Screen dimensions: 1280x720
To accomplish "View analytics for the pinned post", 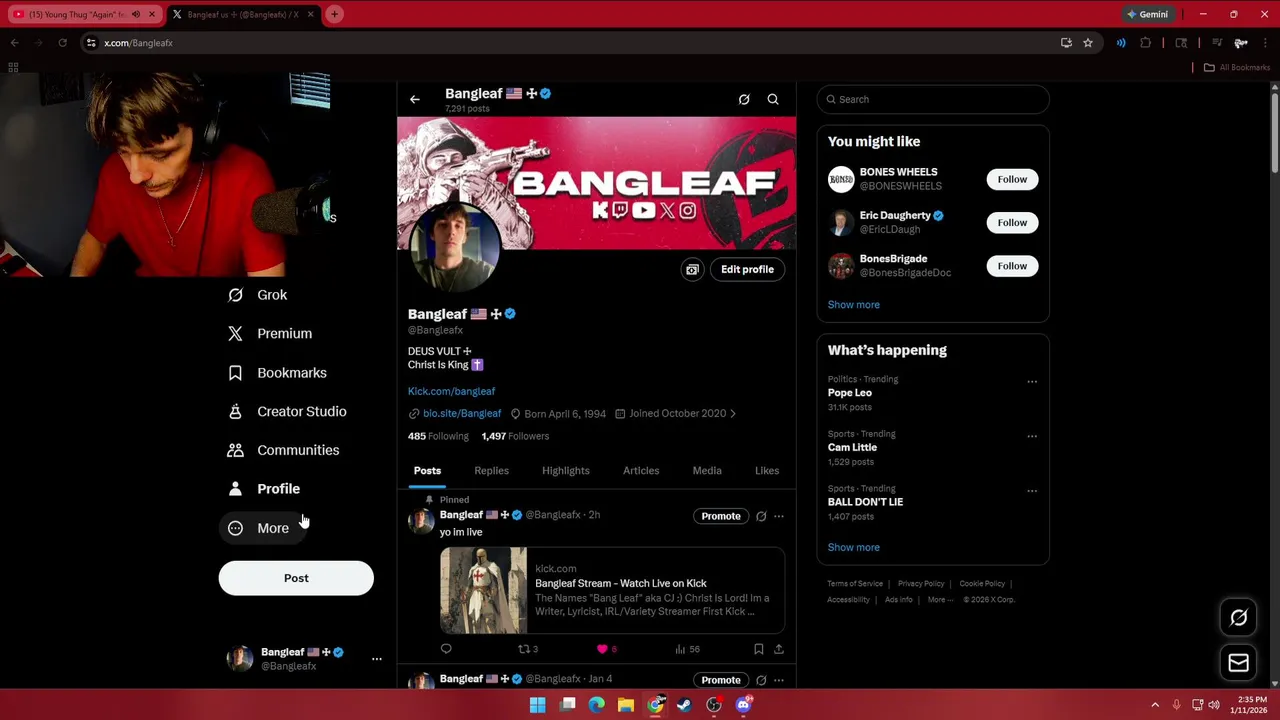I will click(x=687, y=650).
